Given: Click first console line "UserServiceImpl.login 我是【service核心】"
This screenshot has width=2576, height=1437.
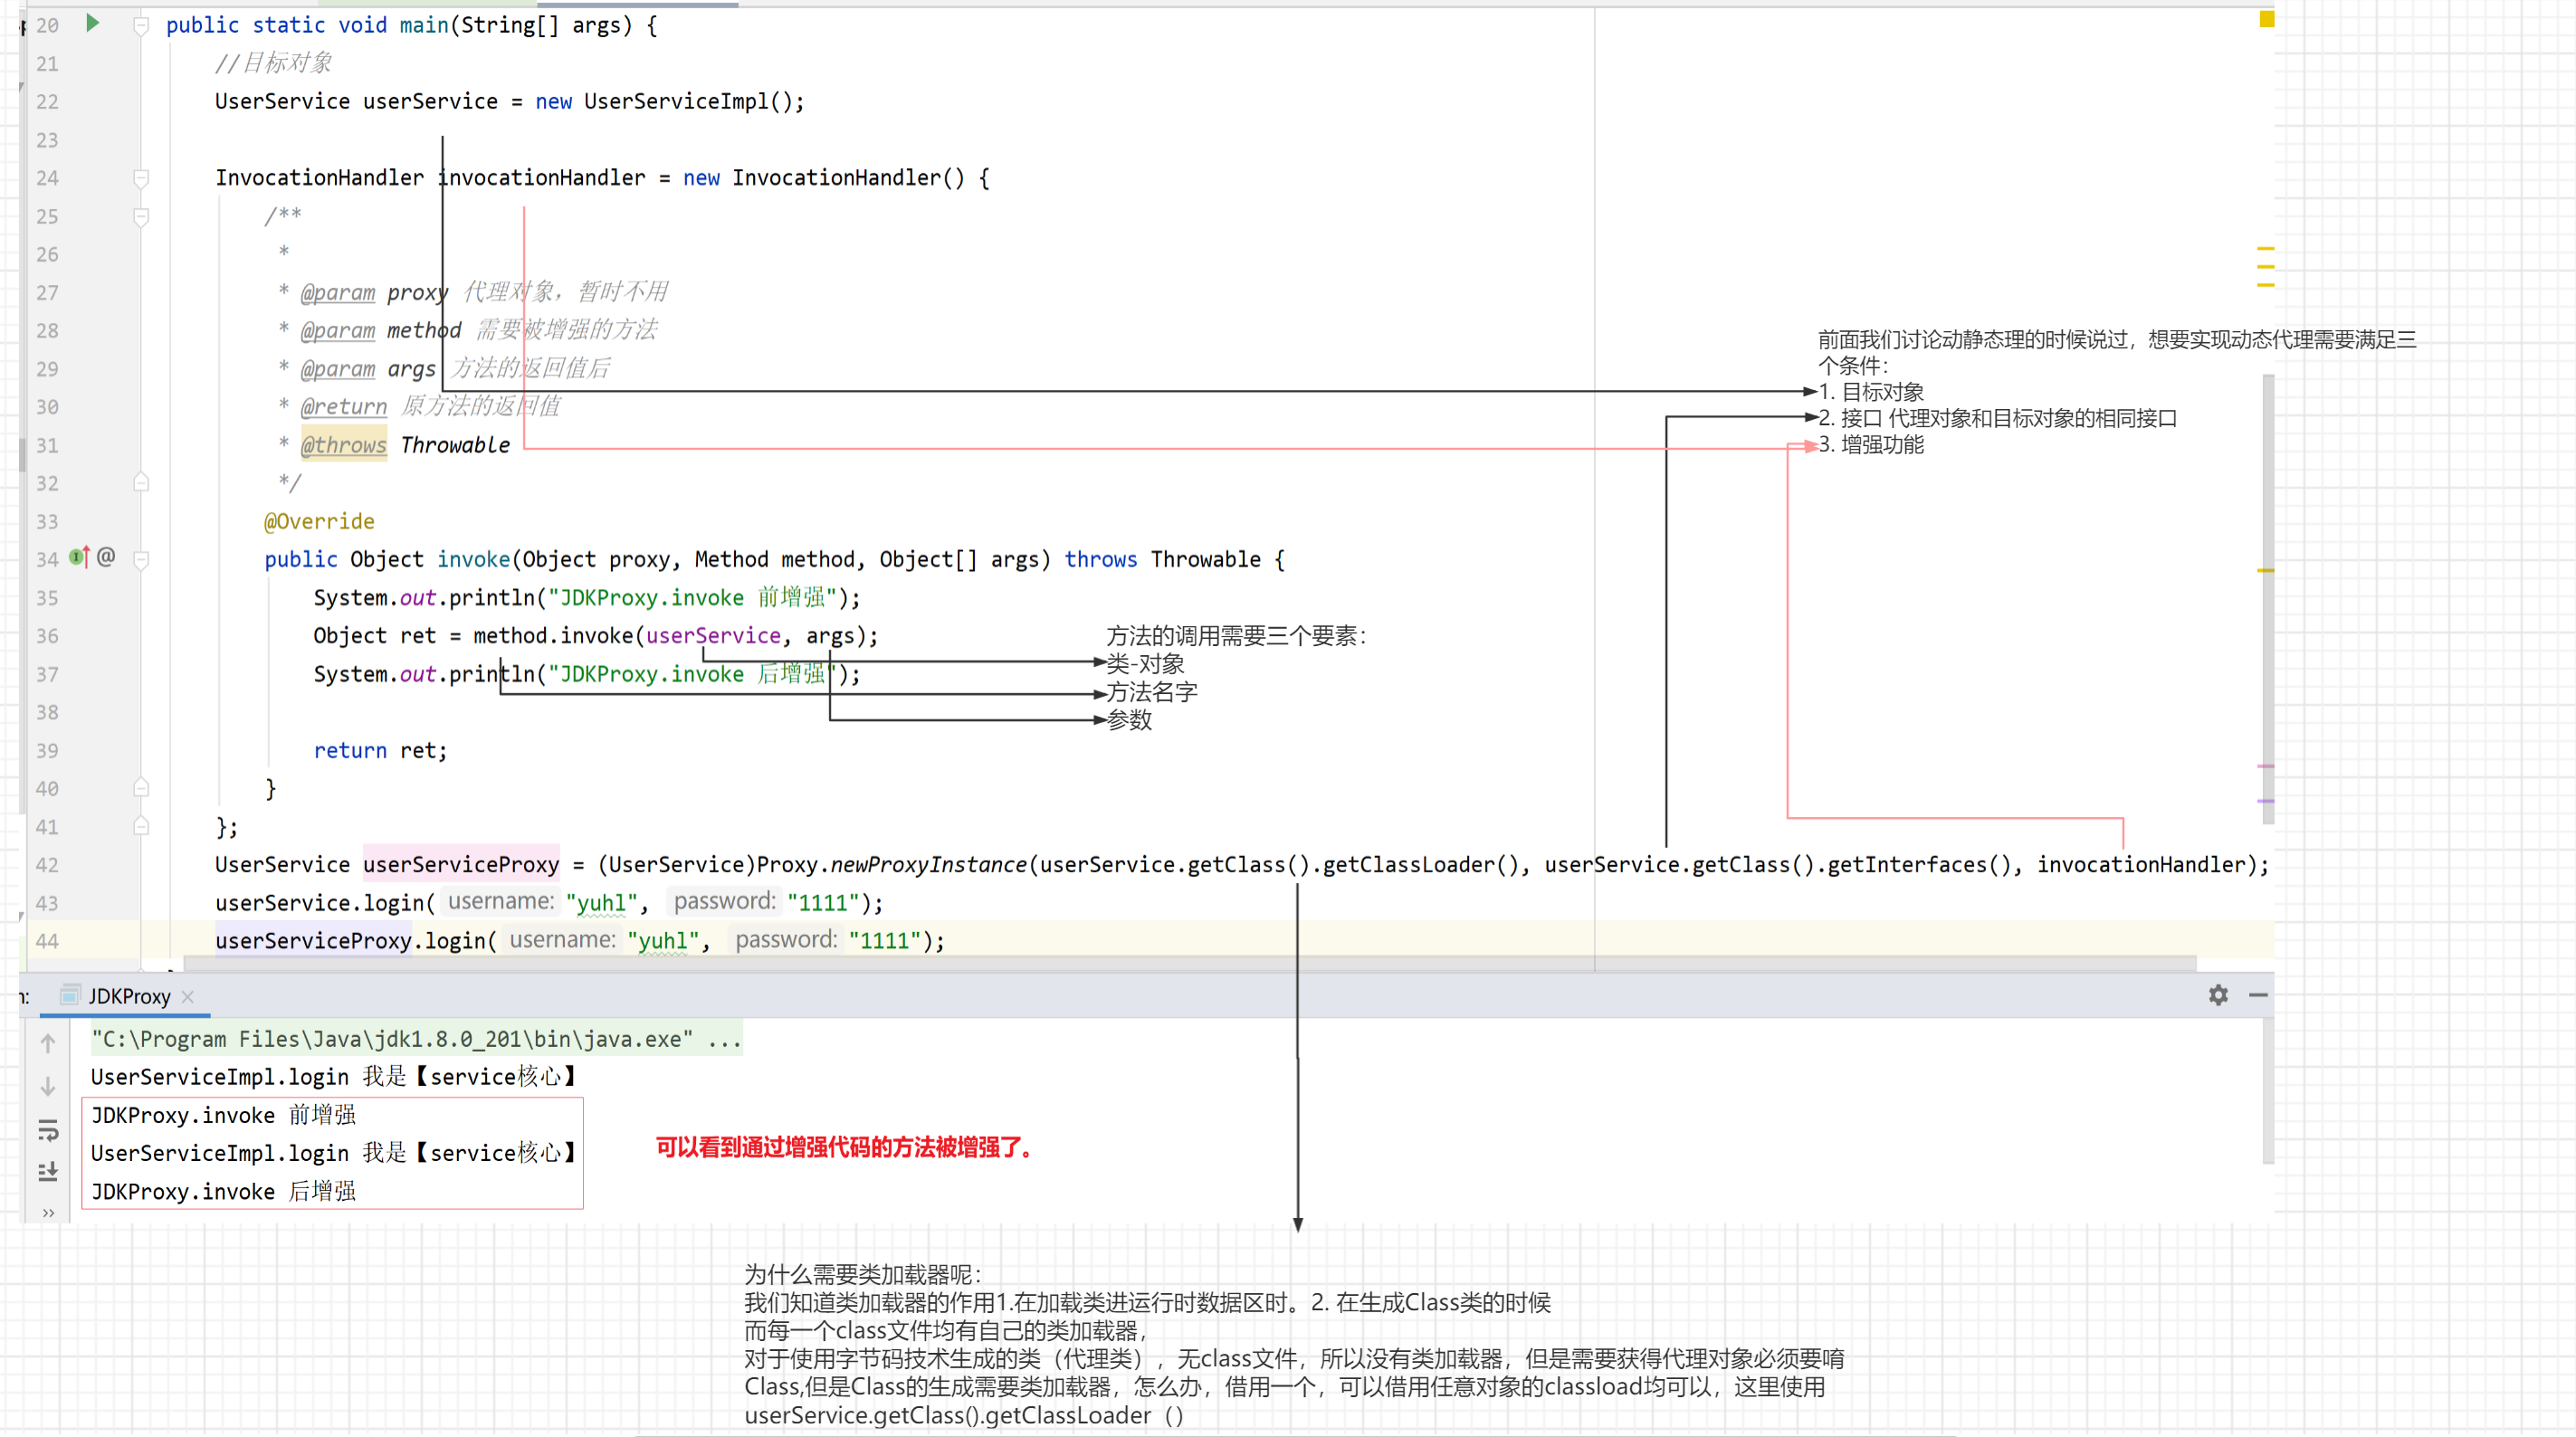Looking at the screenshot, I should click(335, 1076).
